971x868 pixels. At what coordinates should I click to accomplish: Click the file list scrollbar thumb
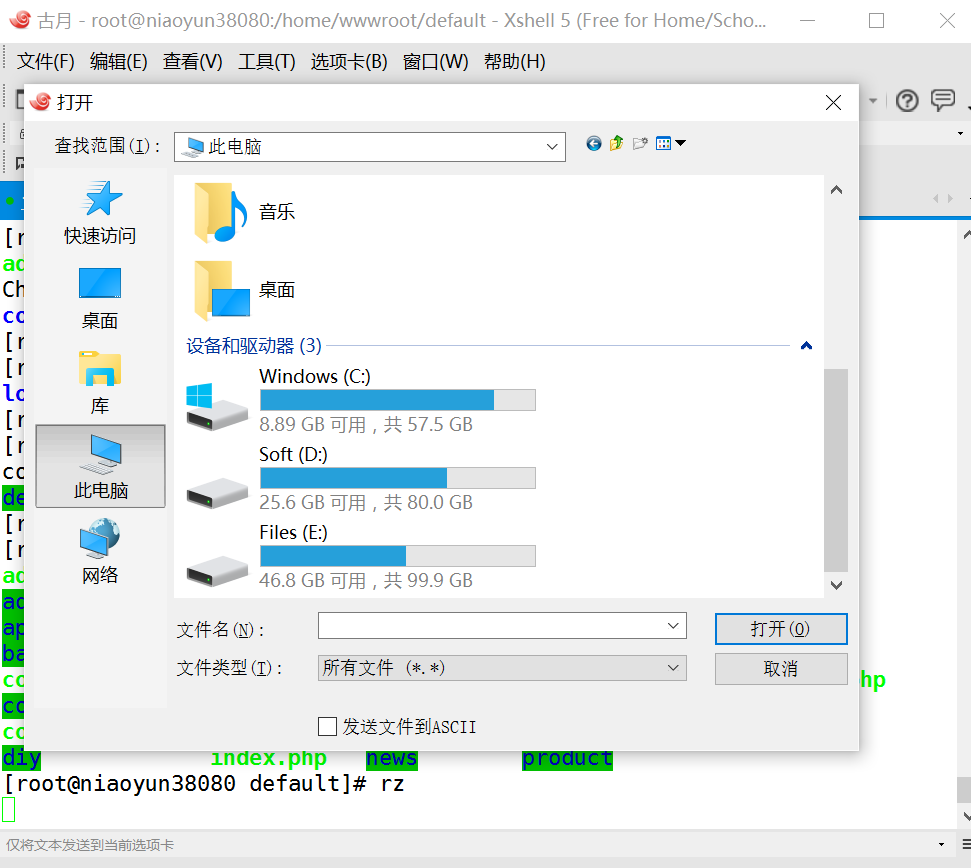(836, 471)
